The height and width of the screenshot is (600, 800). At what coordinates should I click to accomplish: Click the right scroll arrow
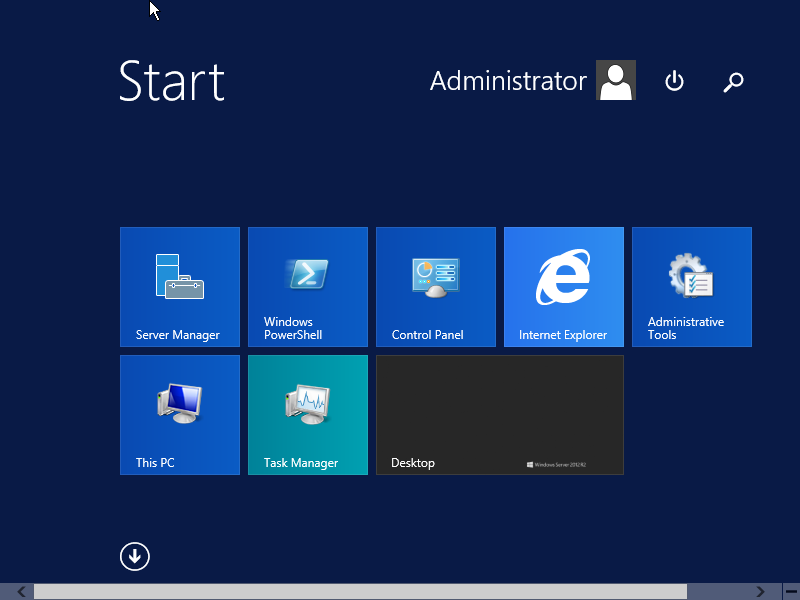[761, 591]
